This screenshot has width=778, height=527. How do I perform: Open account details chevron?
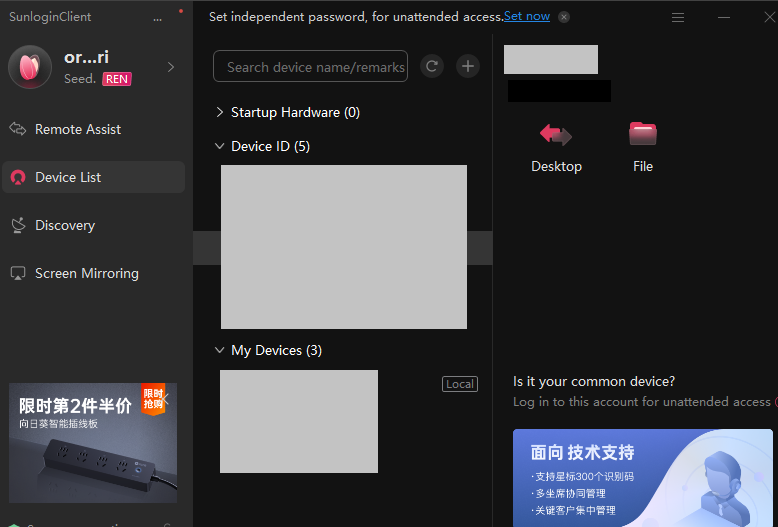pos(171,67)
